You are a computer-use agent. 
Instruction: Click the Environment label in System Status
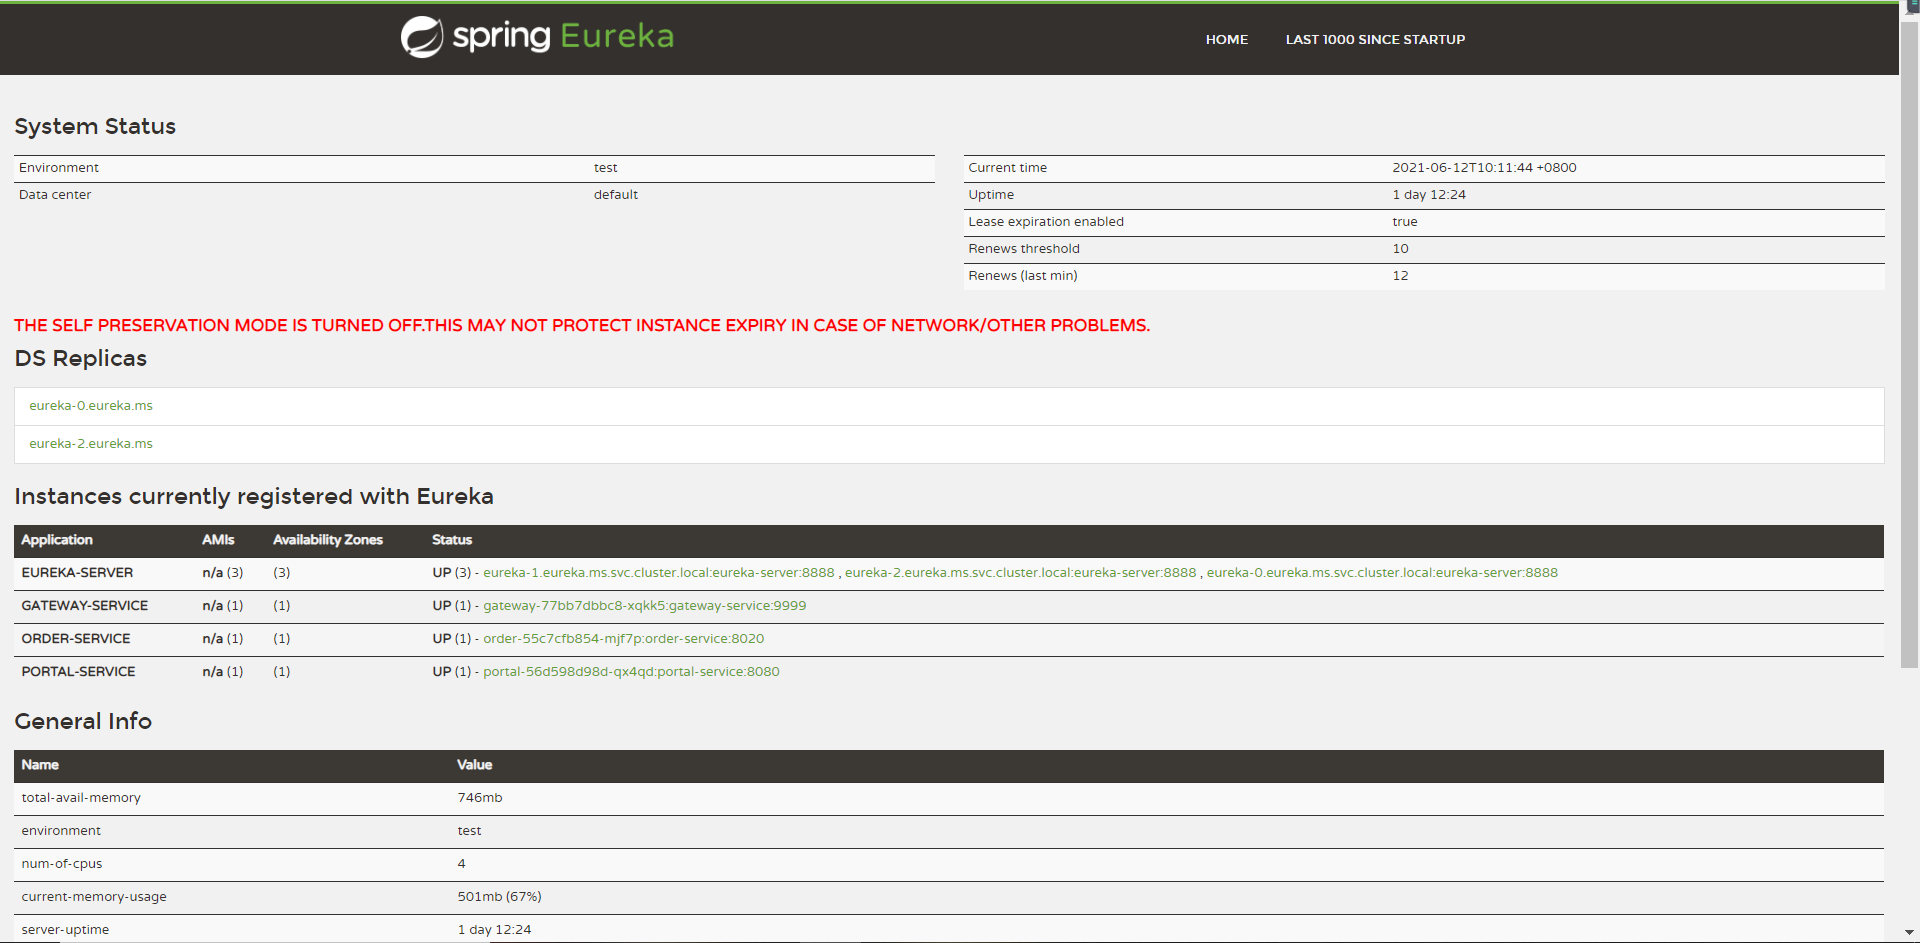pos(59,168)
